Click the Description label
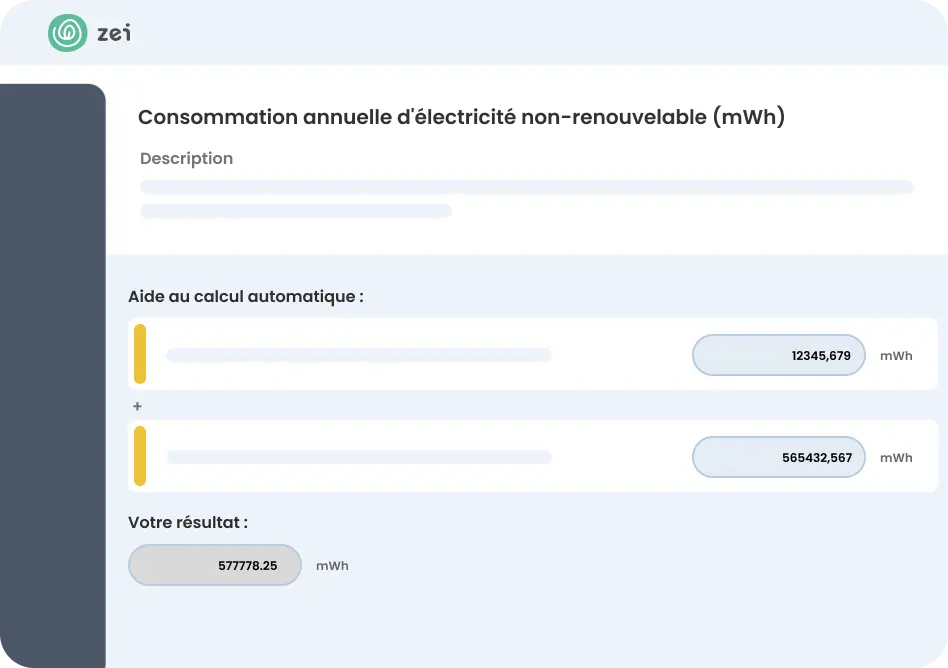Screen dimensions: 948x668 click(x=186, y=158)
